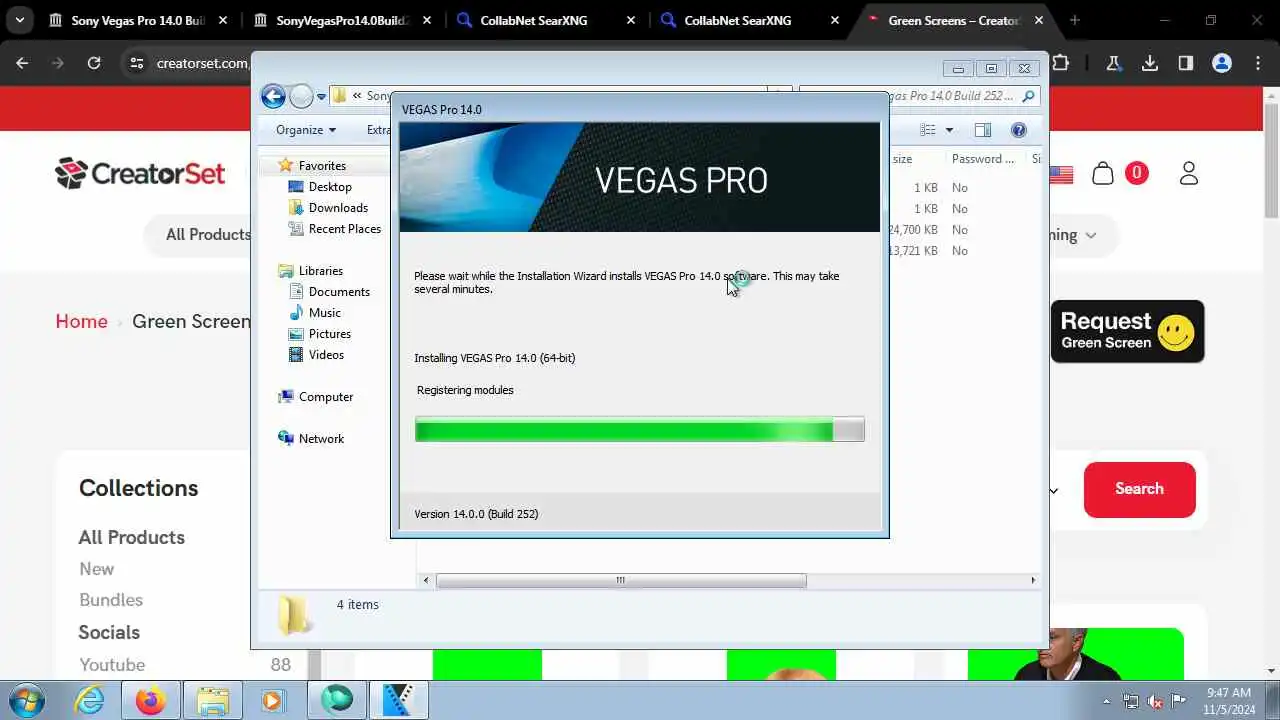Select All Products in Collections sidebar
1280x720 pixels.
point(132,537)
